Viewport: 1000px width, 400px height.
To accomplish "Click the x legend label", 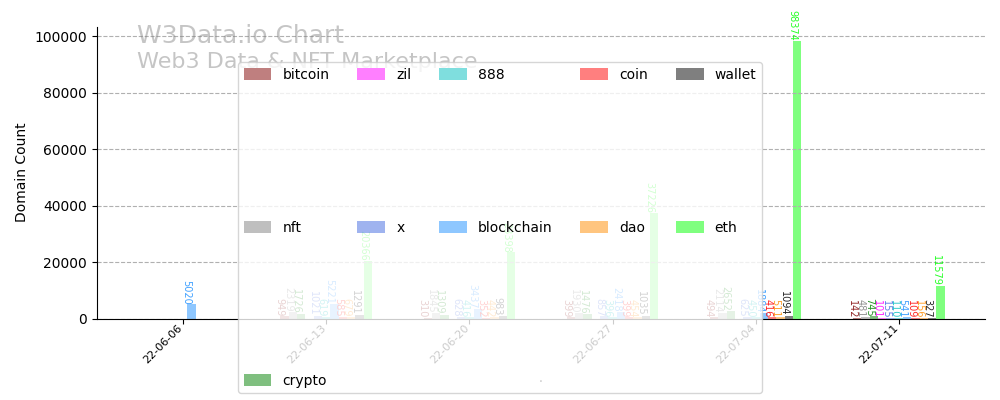I will [401, 227].
